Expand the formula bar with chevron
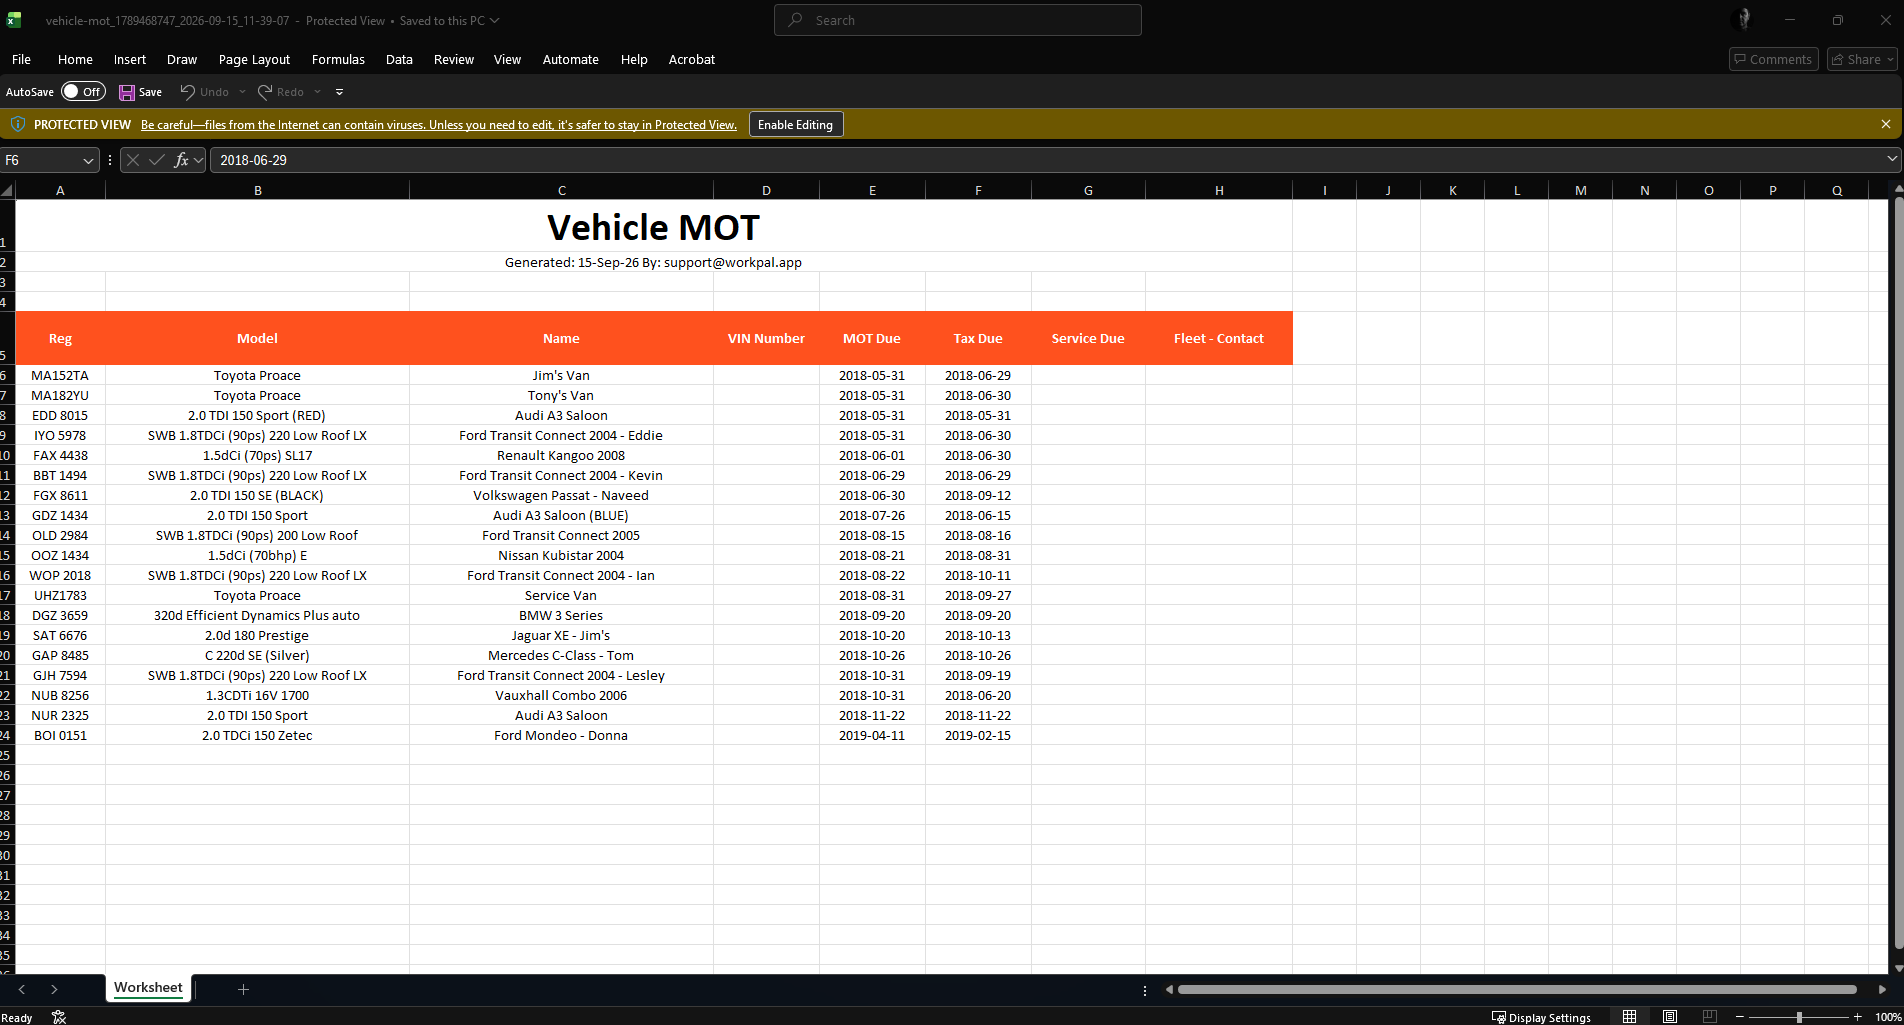 [1892, 159]
